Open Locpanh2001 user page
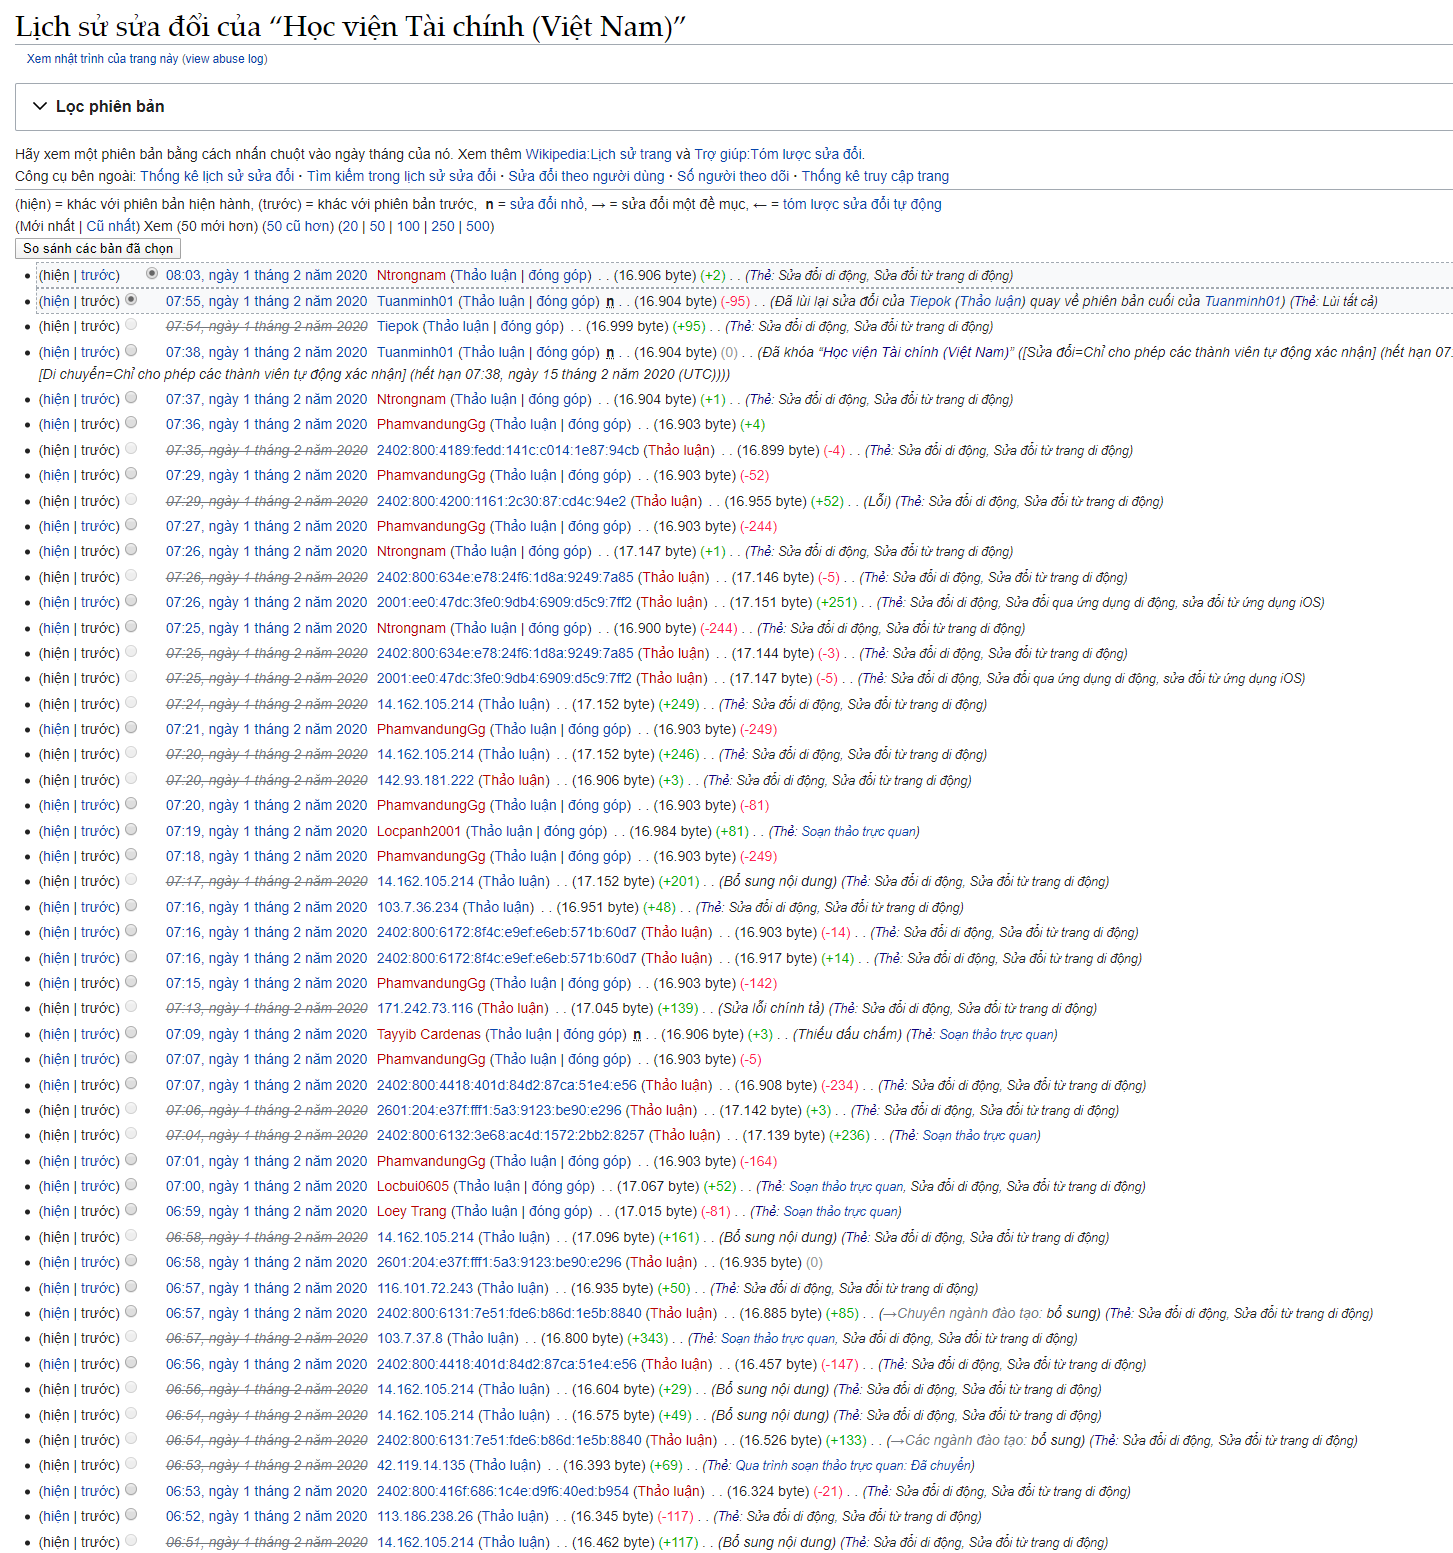Image resolution: width=1453 pixels, height=1553 pixels. (x=419, y=831)
